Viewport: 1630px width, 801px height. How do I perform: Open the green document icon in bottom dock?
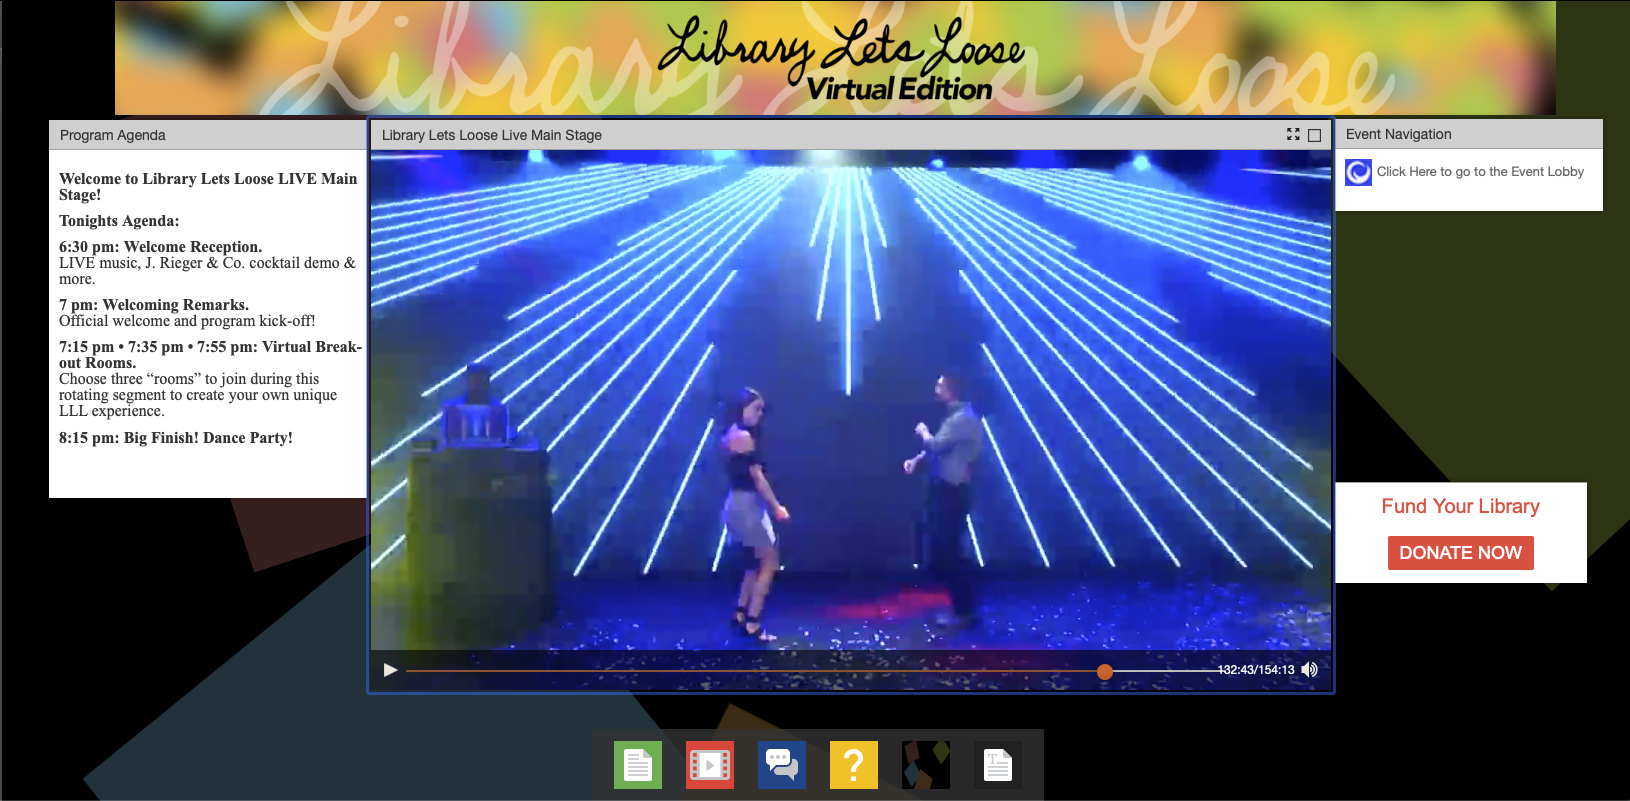click(x=638, y=765)
